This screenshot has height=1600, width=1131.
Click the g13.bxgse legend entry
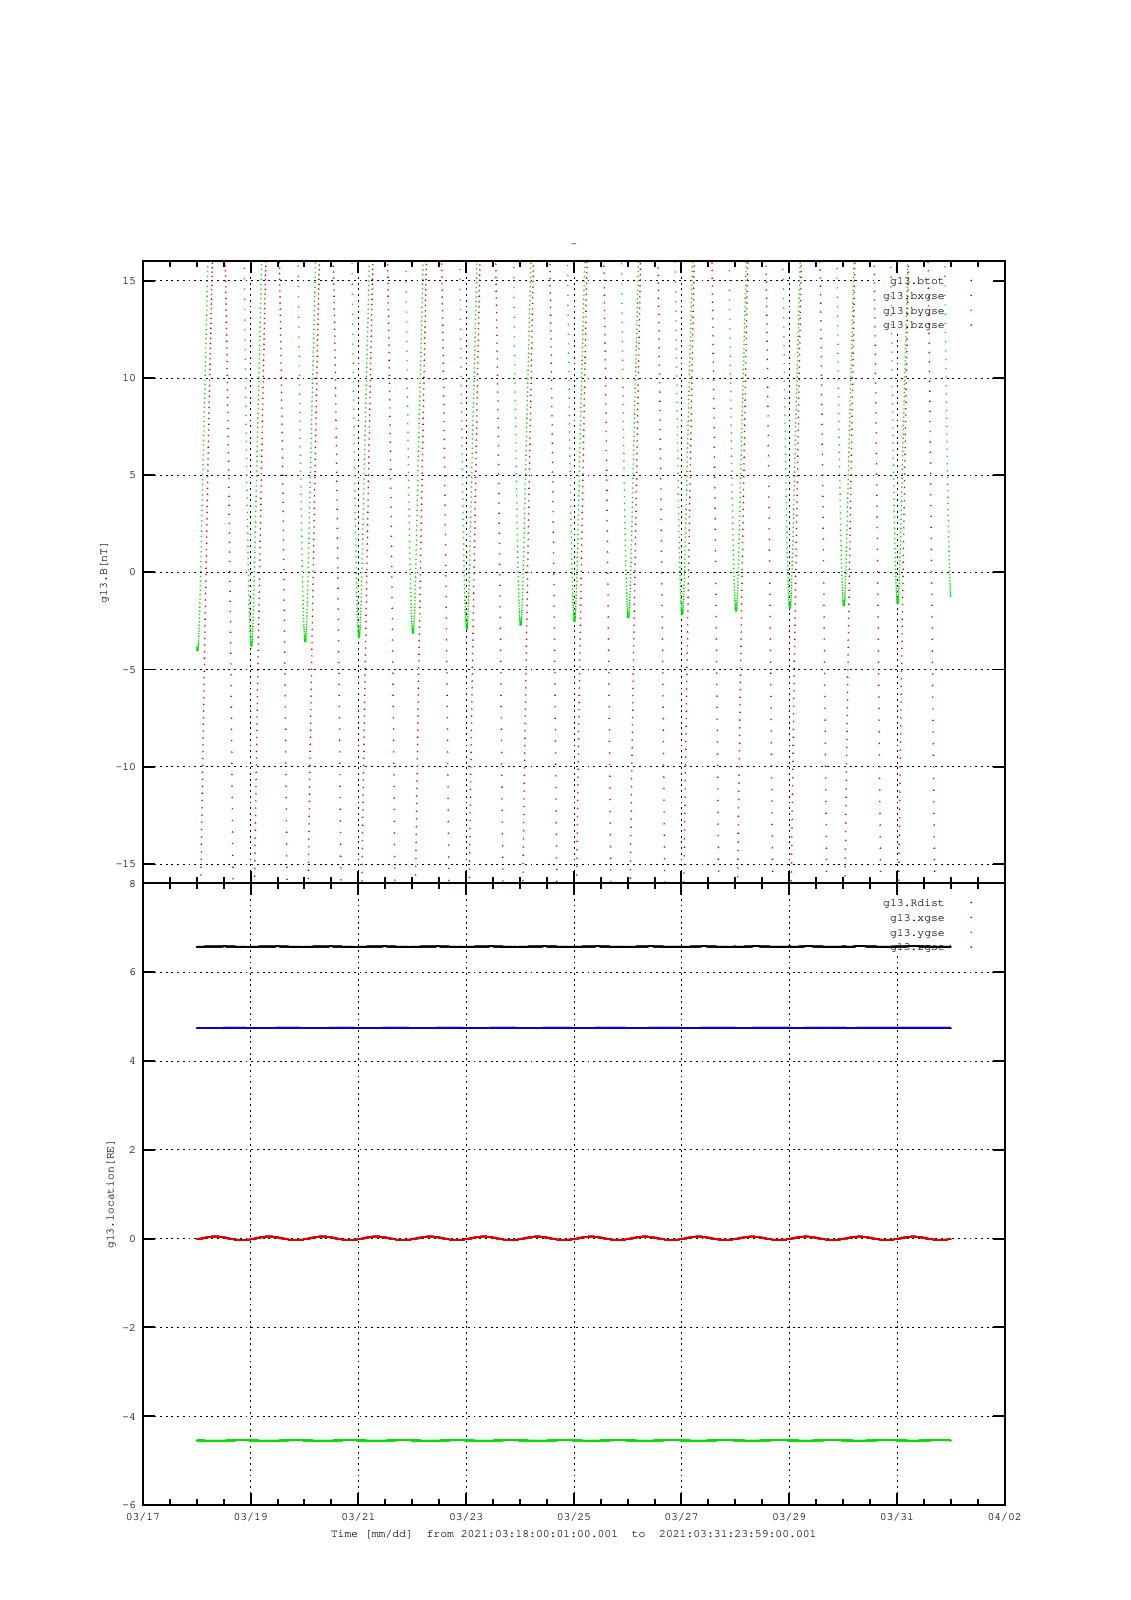click(913, 296)
